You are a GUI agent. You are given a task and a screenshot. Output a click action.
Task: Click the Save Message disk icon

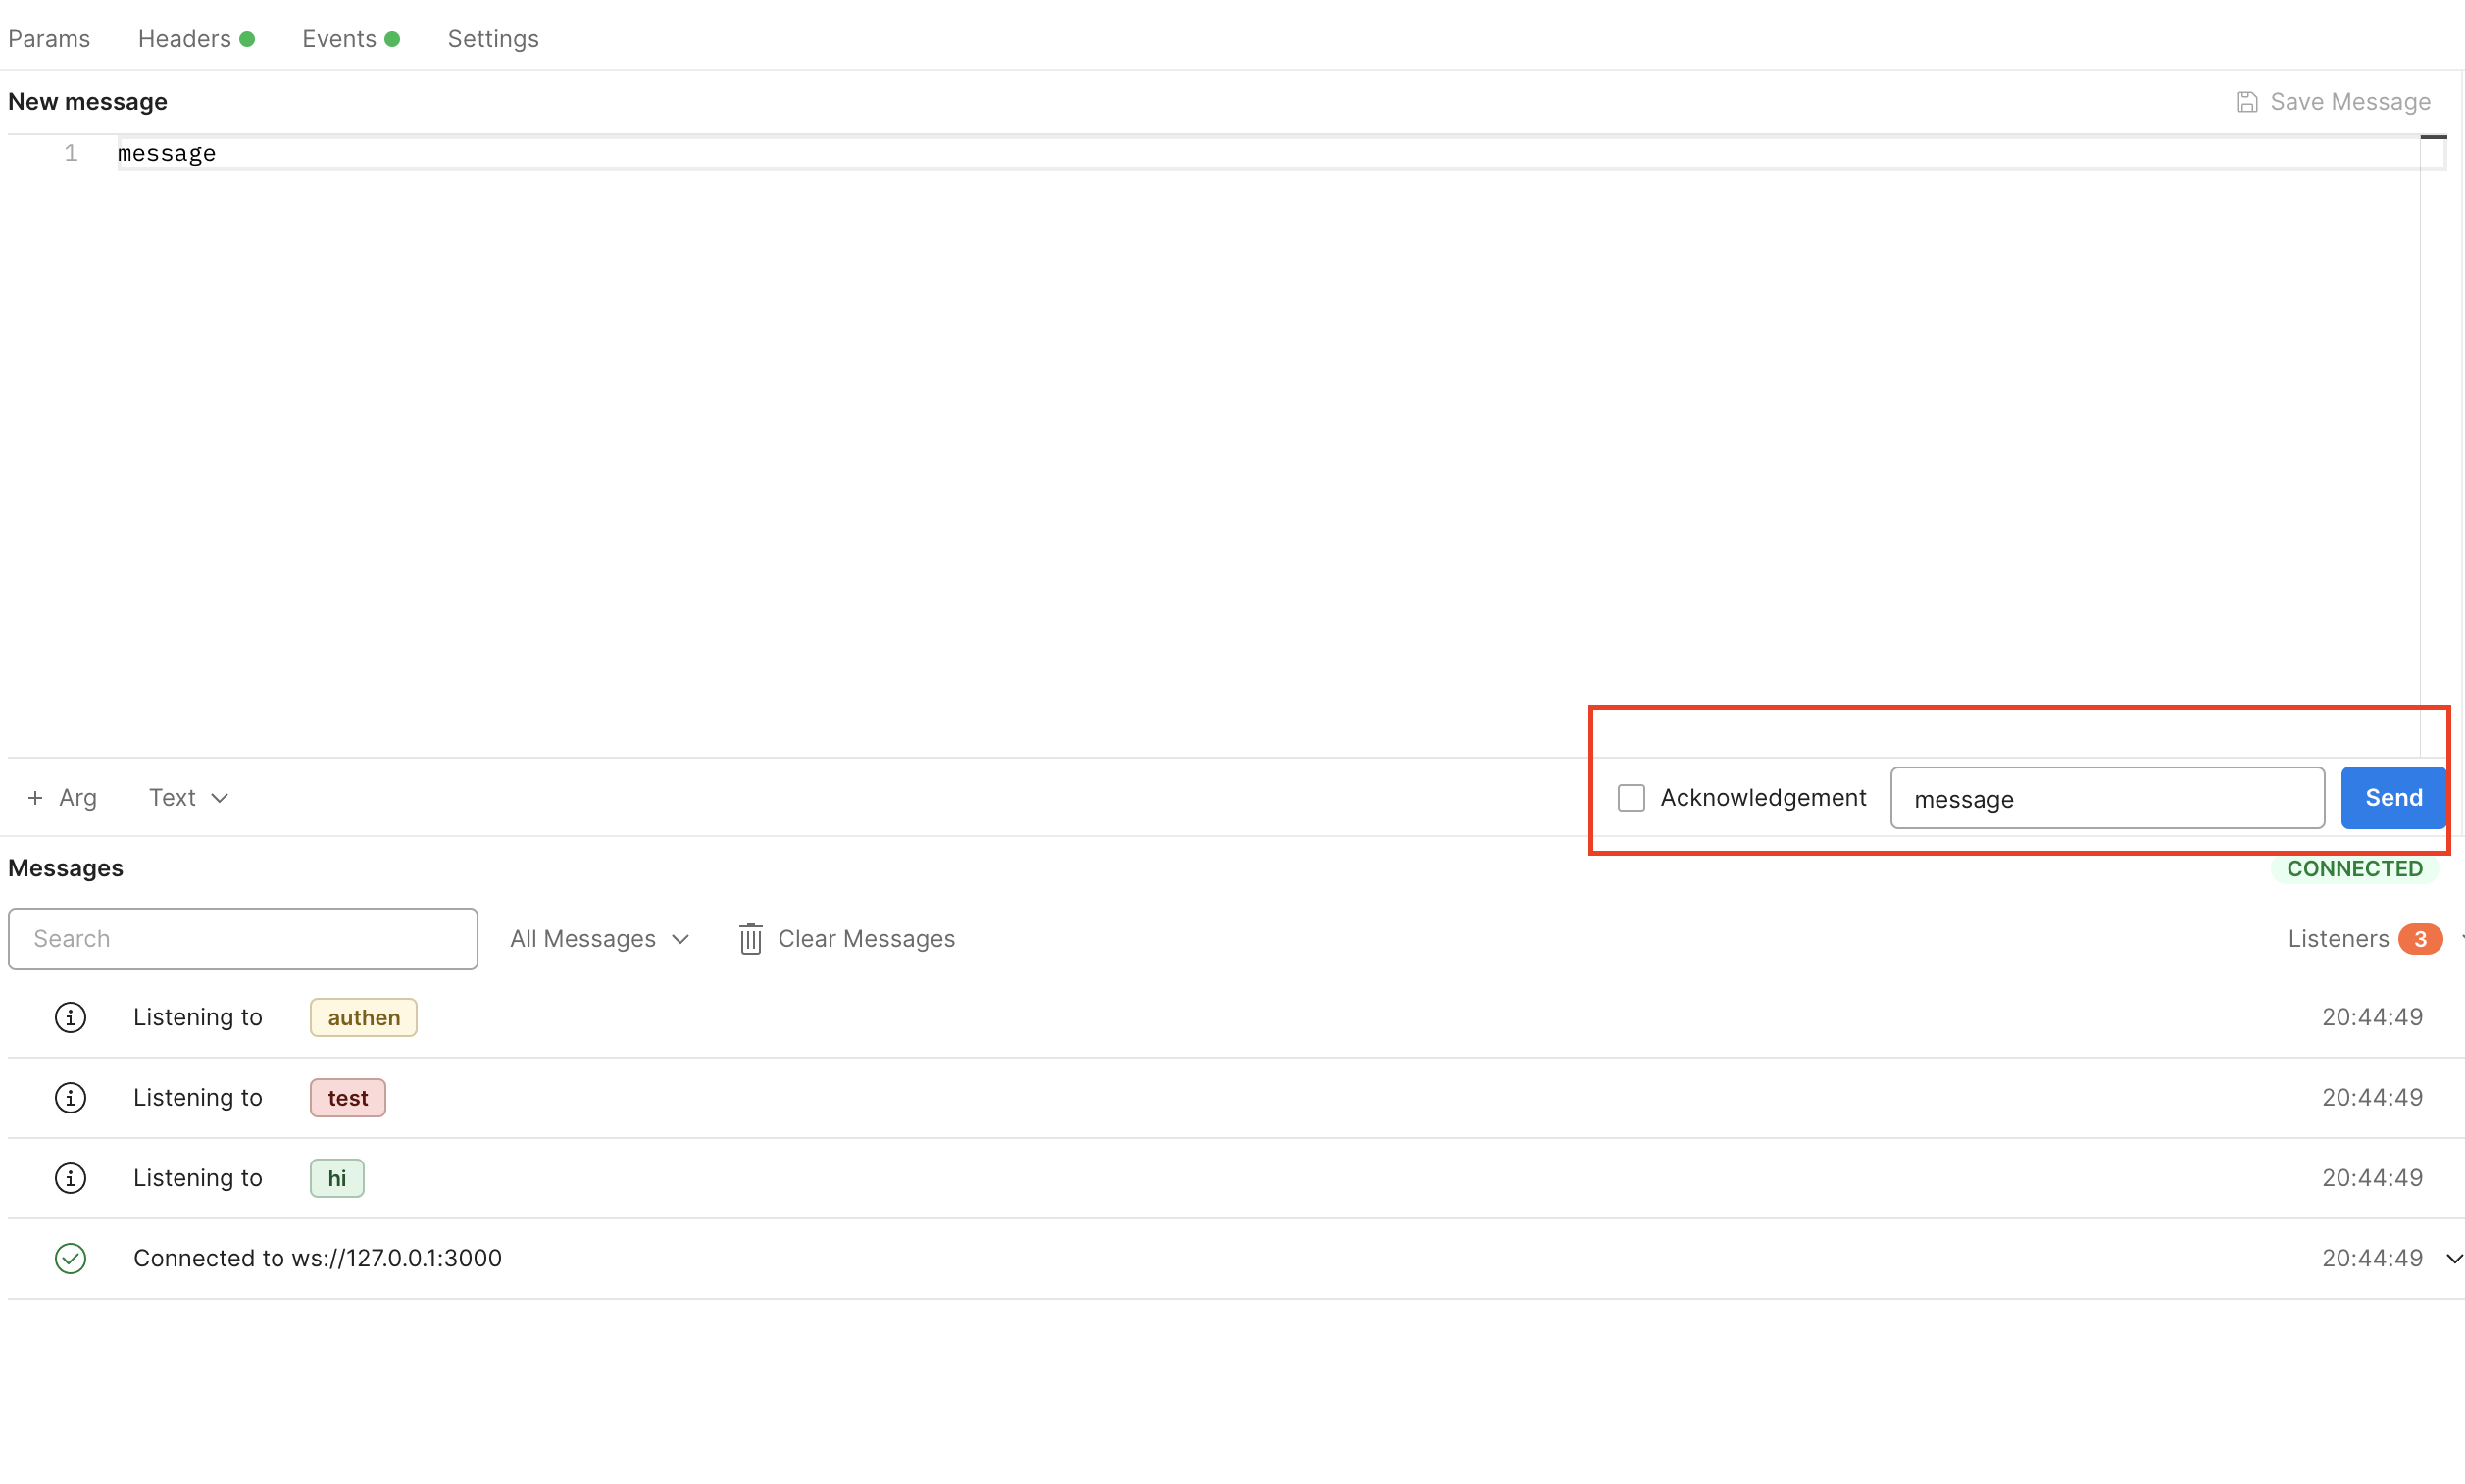point(2246,102)
